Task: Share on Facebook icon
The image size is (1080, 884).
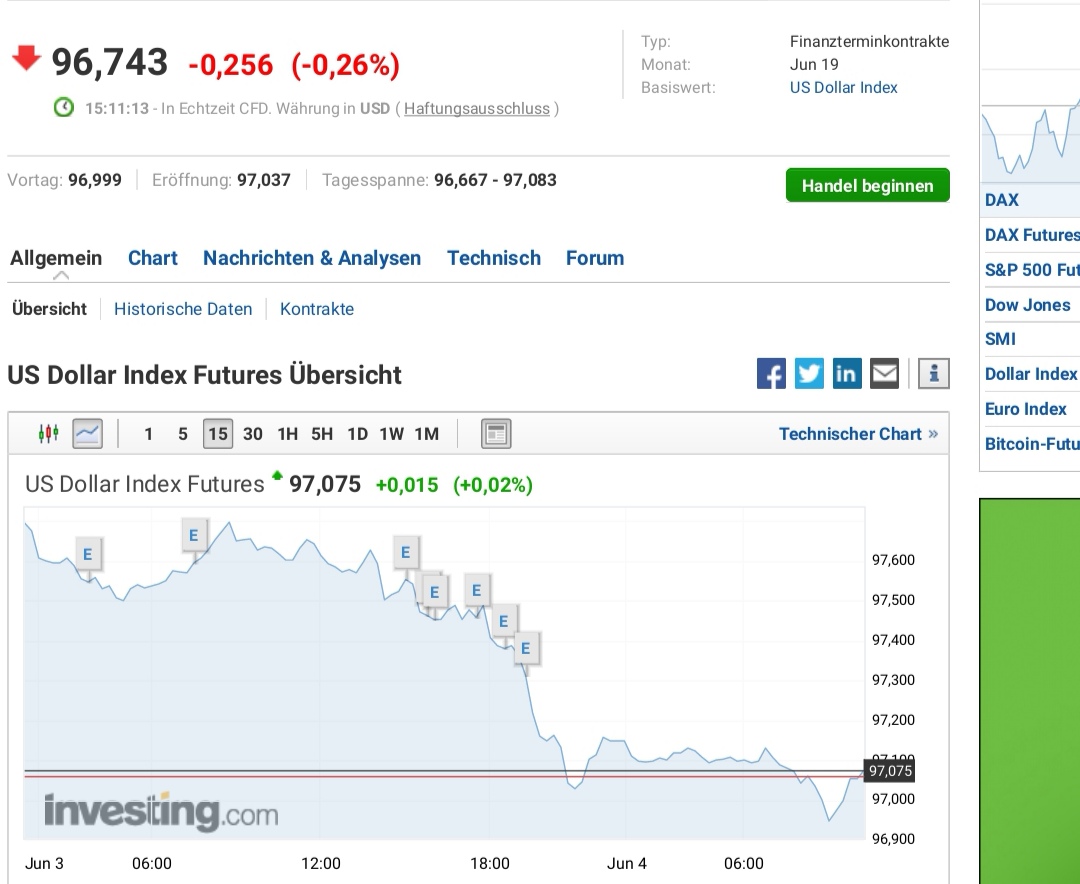Action: coord(771,373)
